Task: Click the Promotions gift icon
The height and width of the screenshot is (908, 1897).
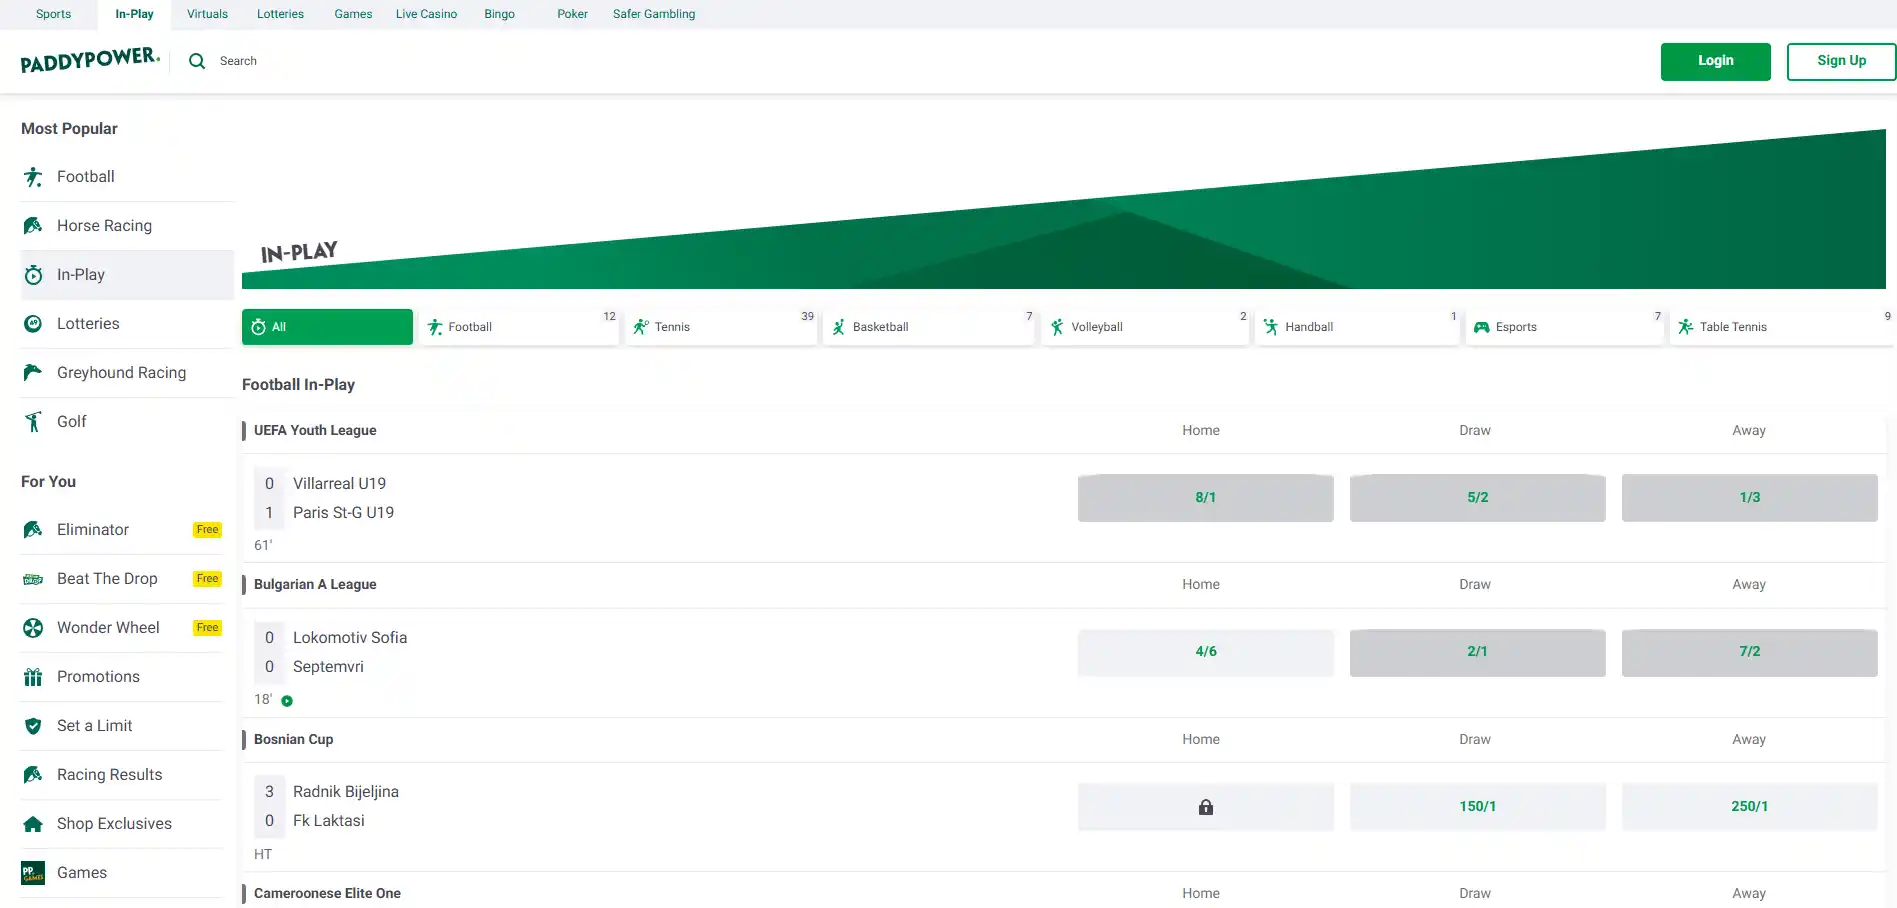Action: pyautogui.click(x=33, y=677)
